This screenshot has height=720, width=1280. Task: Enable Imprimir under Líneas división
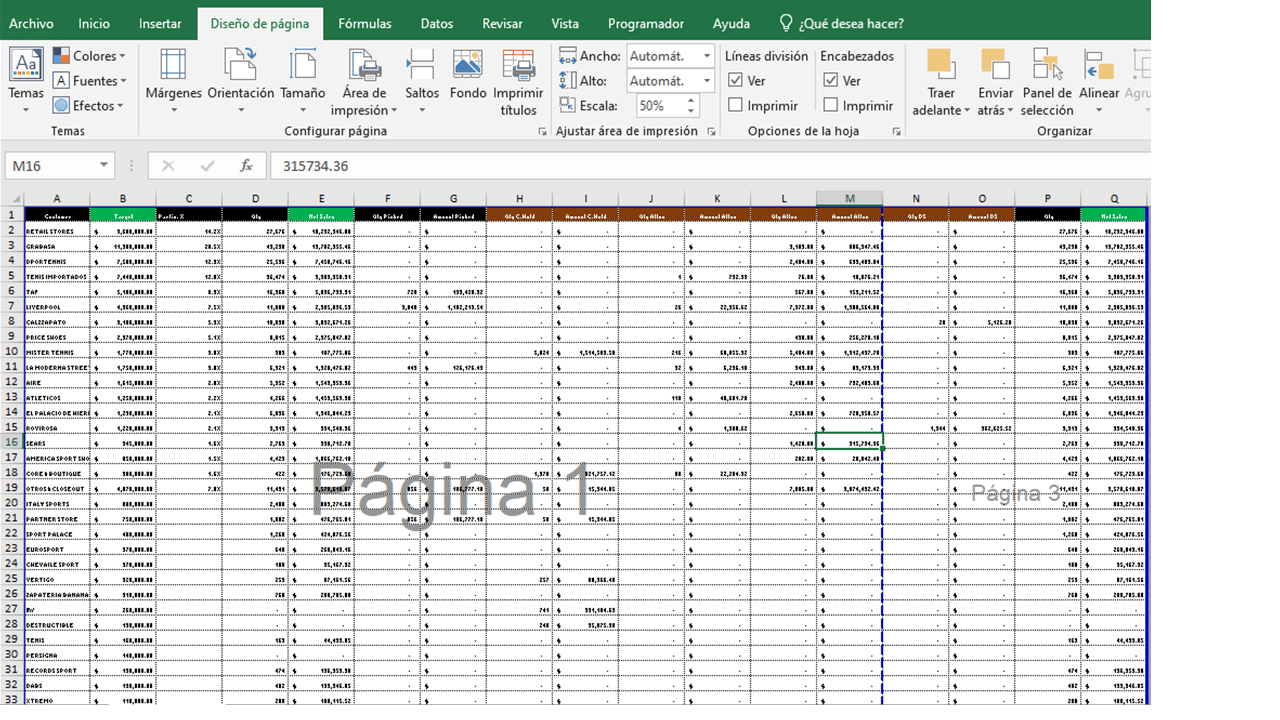[737, 105]
